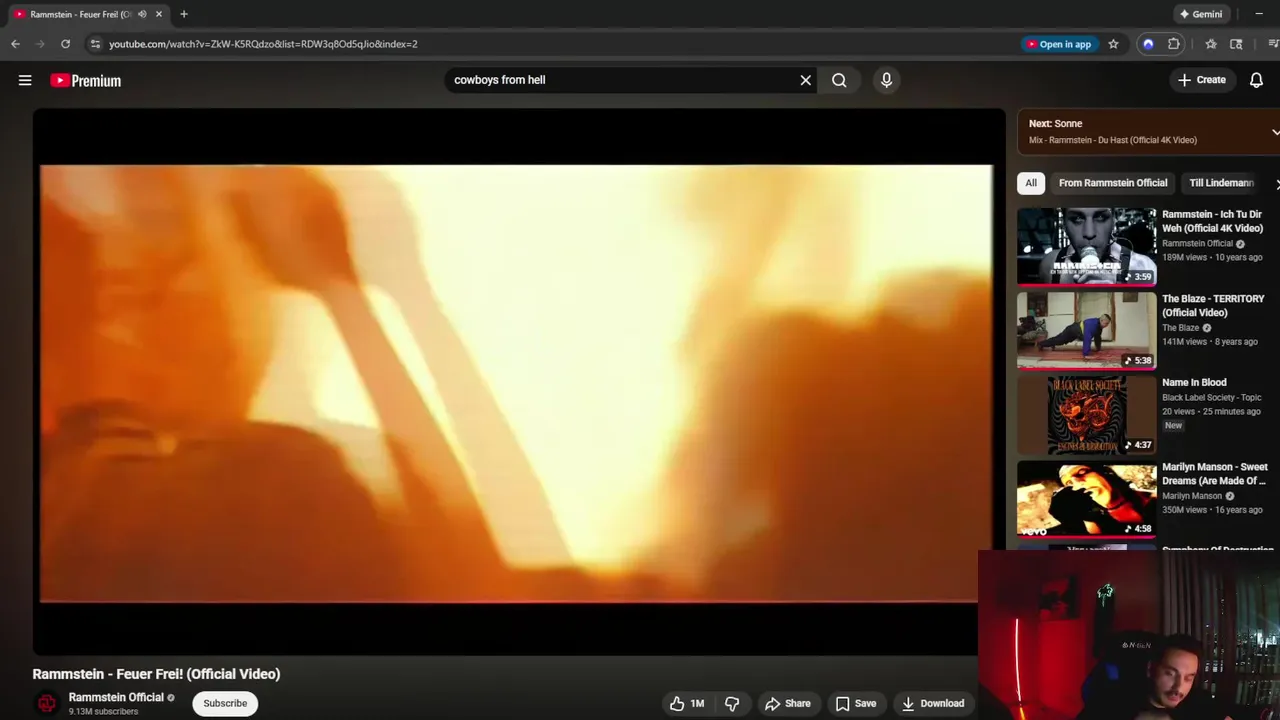
Task: Subscribe to Rammstein Official
Action: coord(225,703)
